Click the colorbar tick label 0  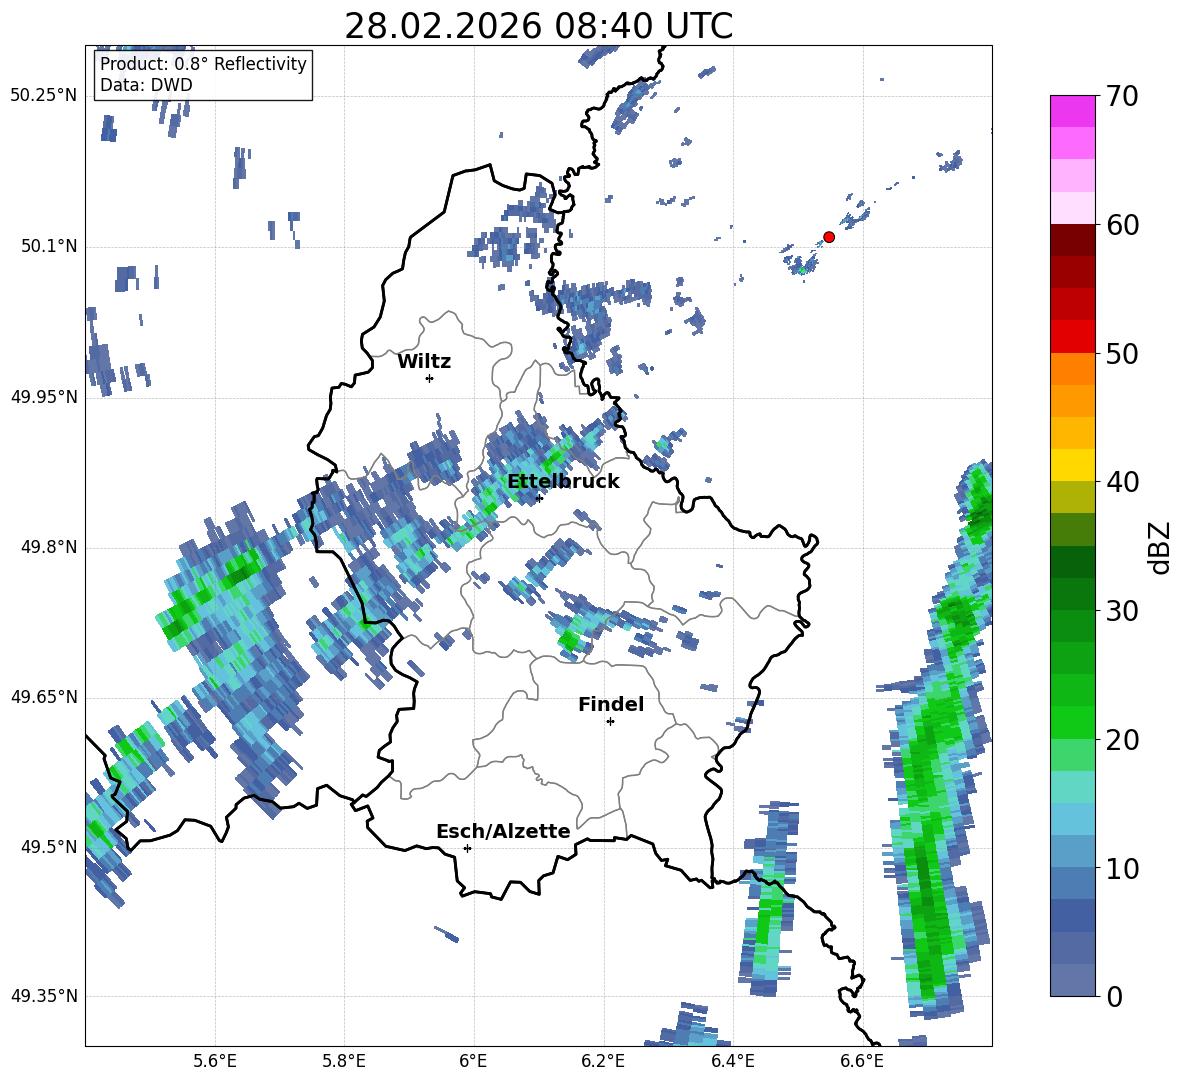click(1114, 997)
